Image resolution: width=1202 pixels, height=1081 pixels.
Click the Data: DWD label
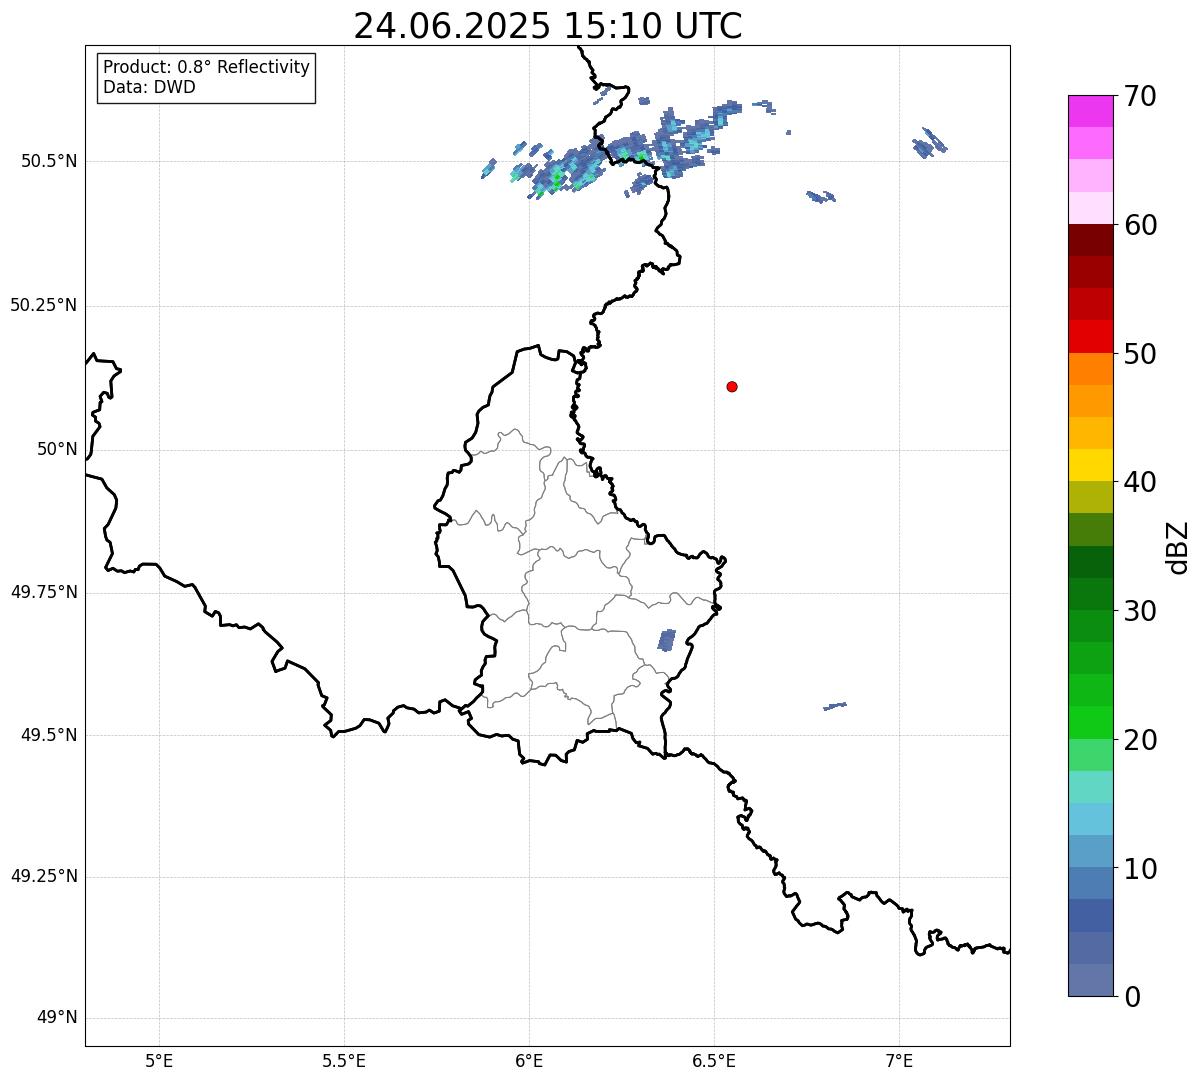[x=149, y=87]
